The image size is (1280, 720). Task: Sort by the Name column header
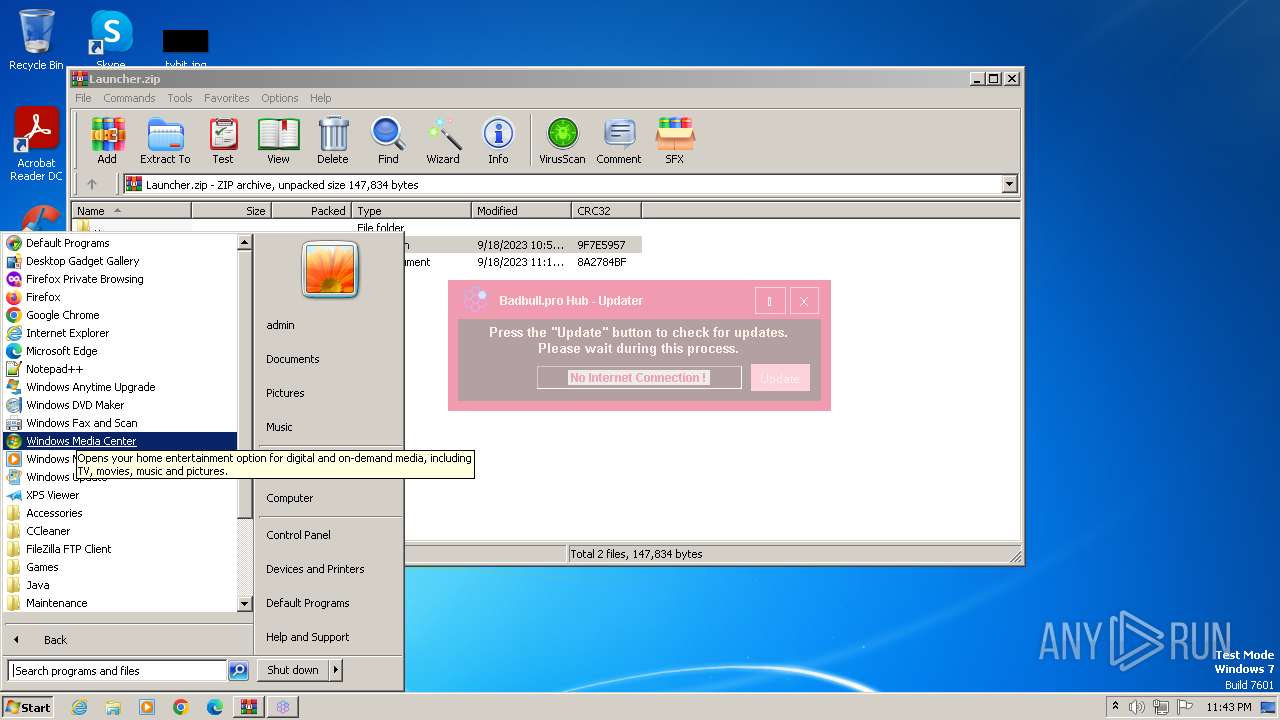click(x=131, y=211)
